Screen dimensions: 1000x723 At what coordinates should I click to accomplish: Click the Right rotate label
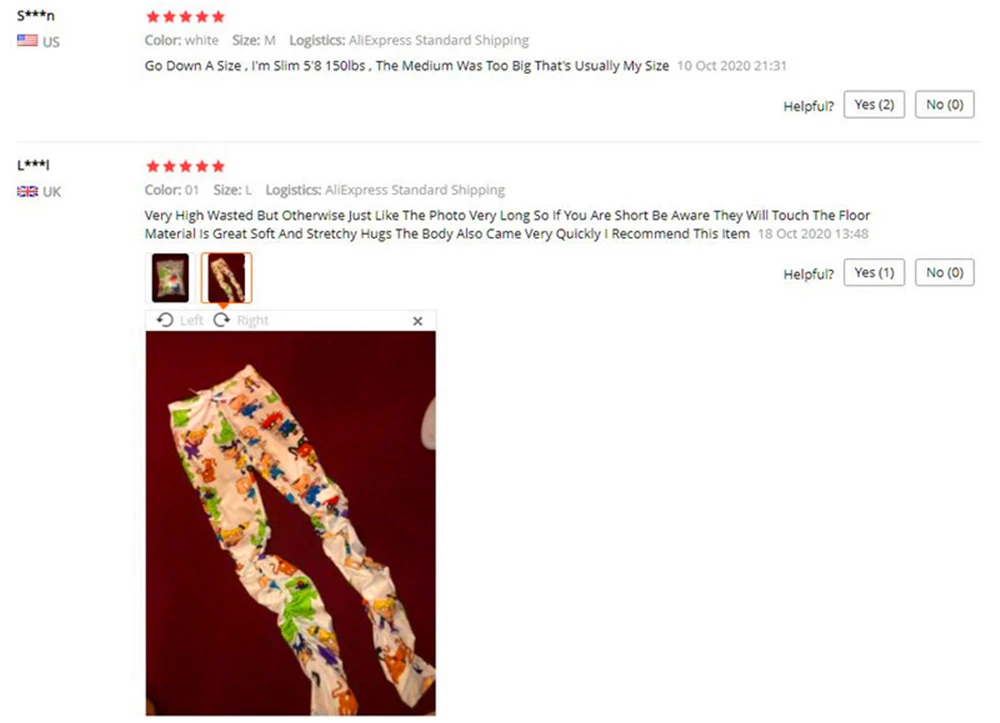point(253,320)
